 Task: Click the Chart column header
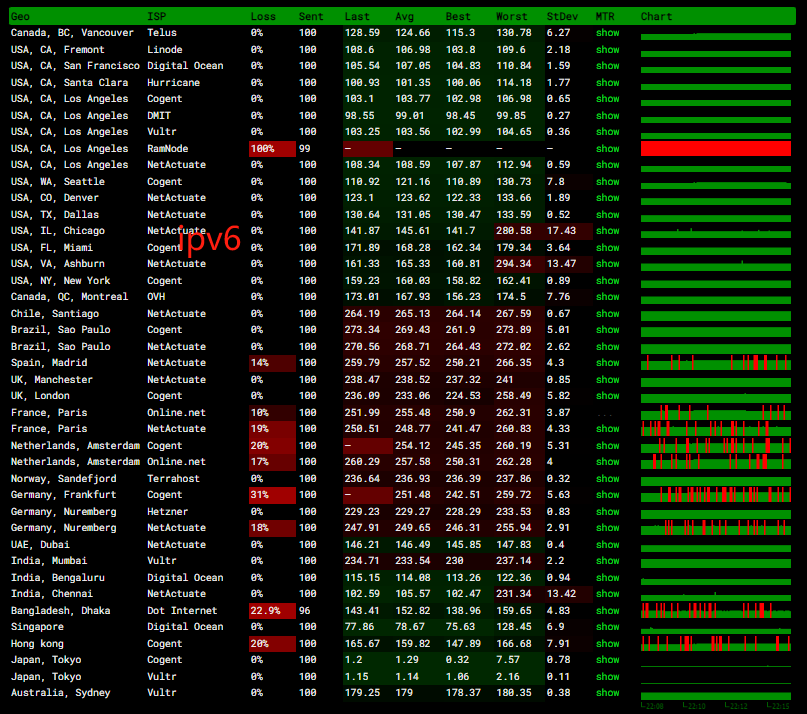click(656, 16)
